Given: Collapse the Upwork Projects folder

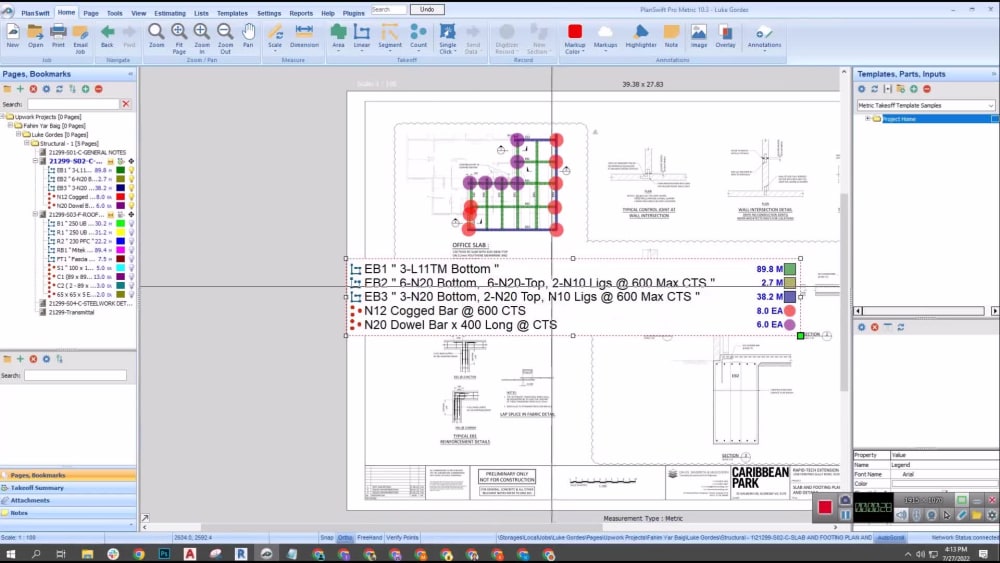Looking at the screenshot, I should 3,117.
